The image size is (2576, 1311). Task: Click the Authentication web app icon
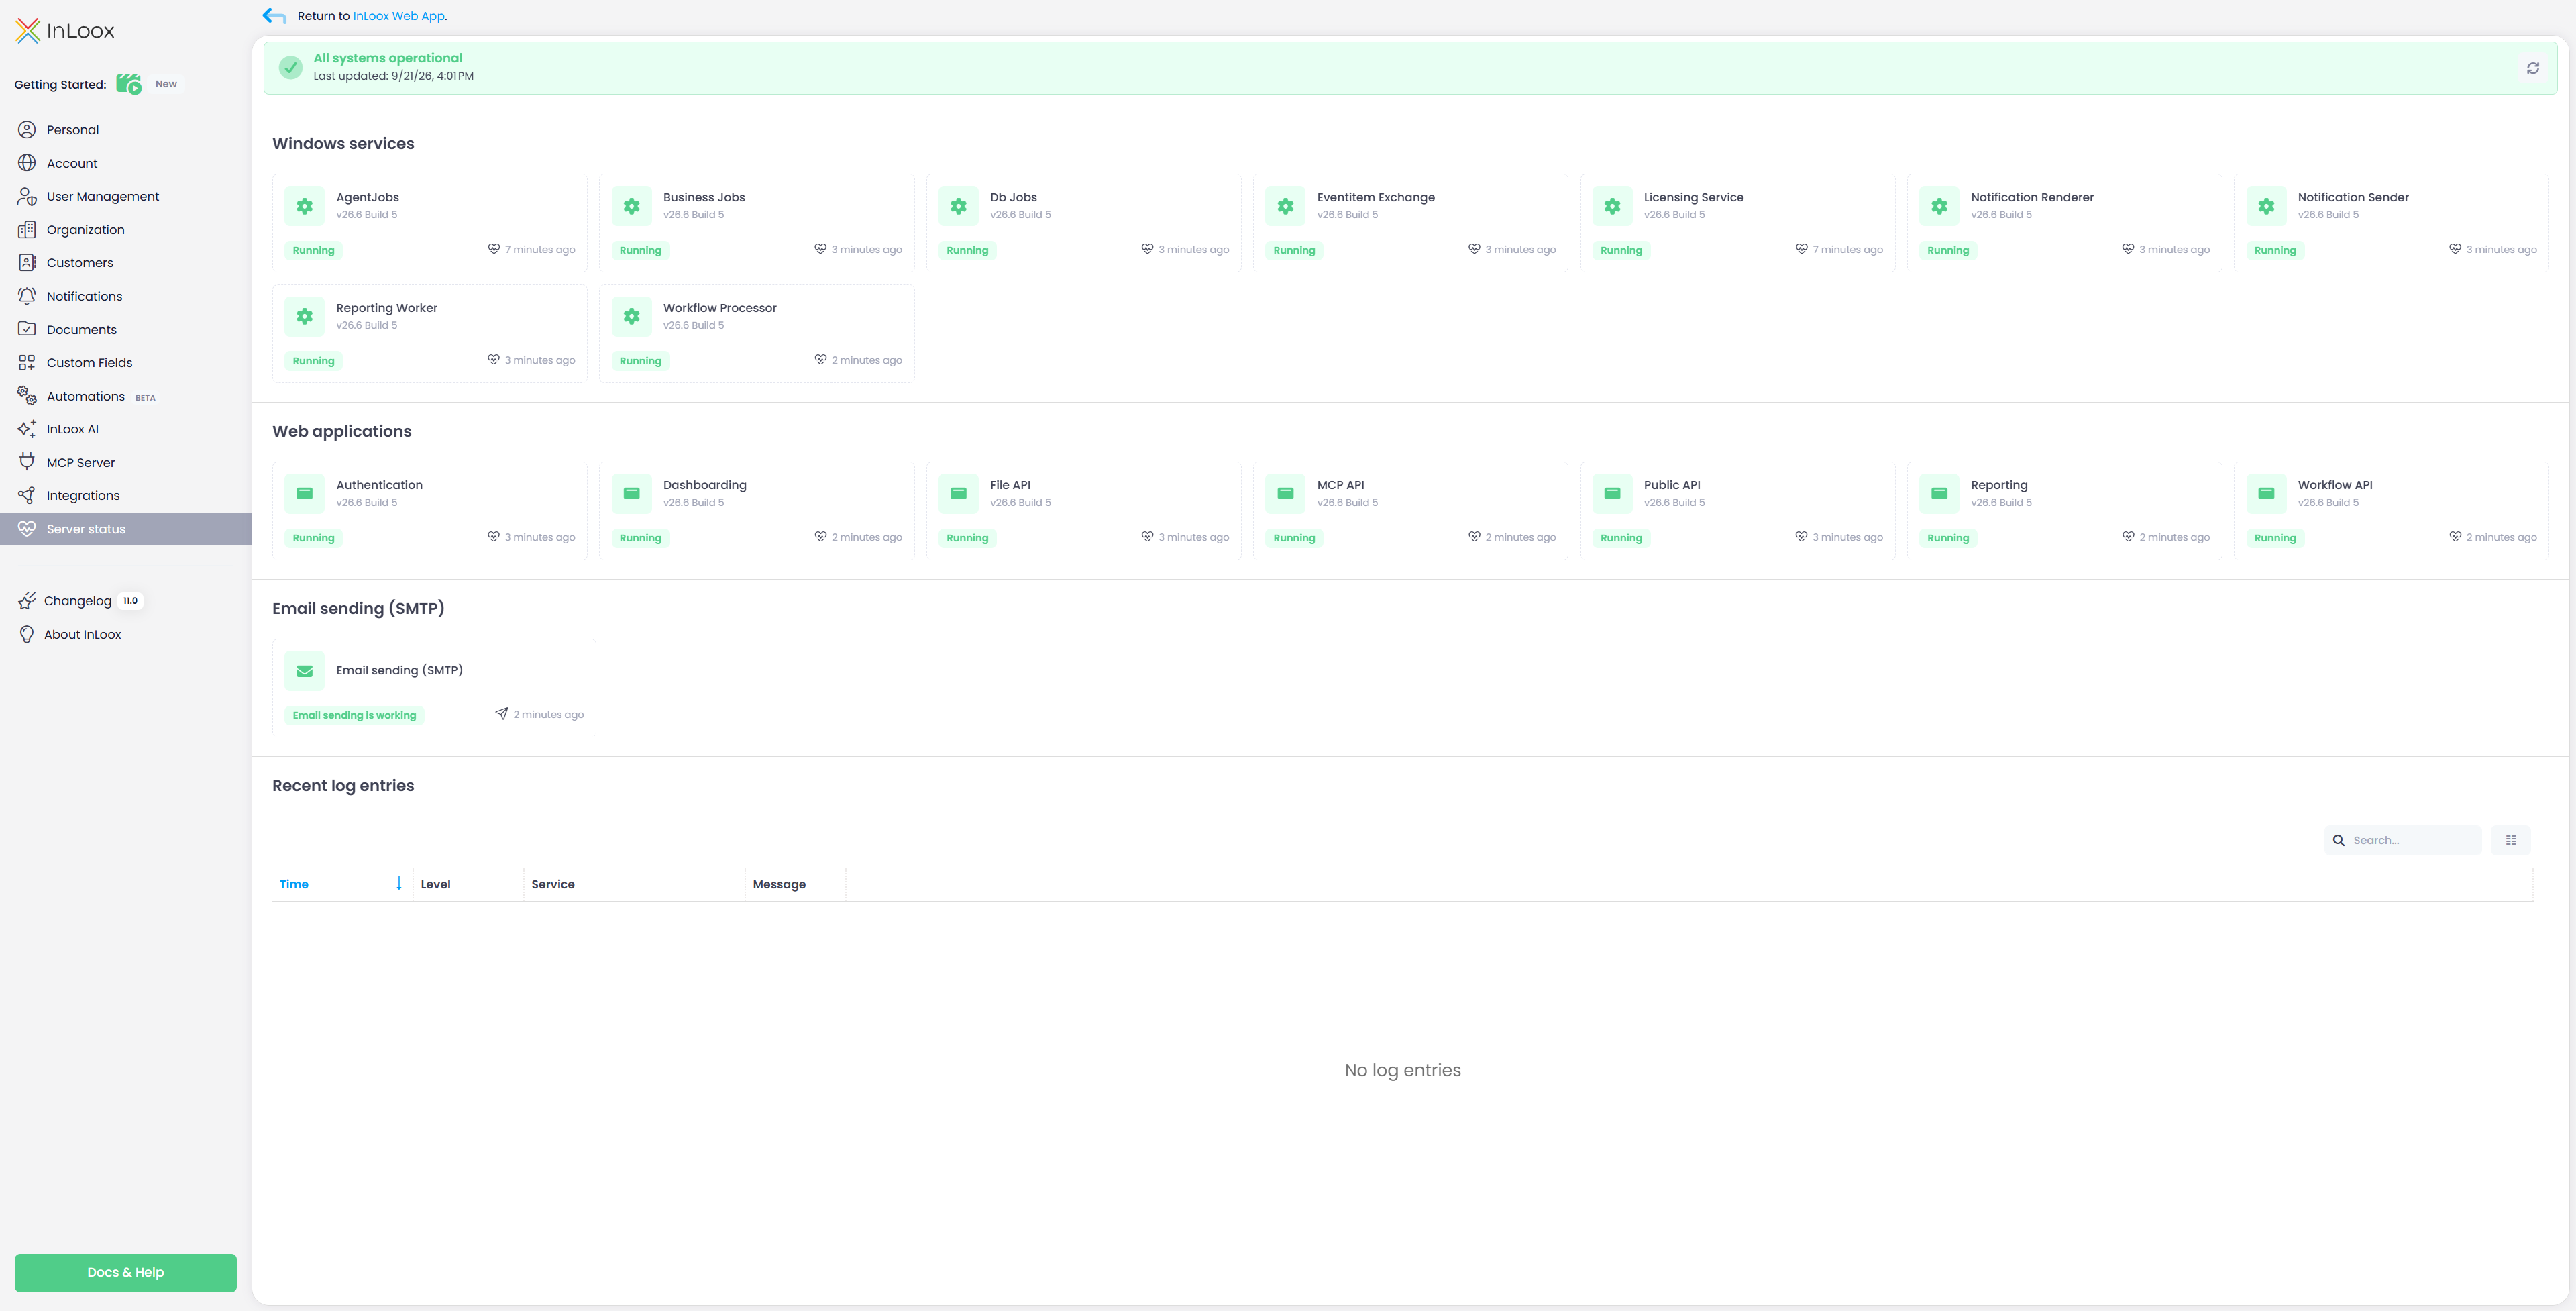pyautogui.click(x=305, y=493)
